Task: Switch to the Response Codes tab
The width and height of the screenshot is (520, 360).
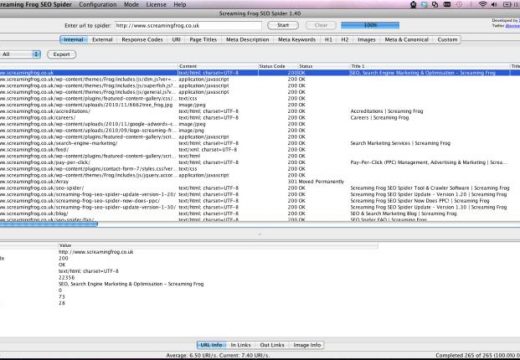Action: 142,40
